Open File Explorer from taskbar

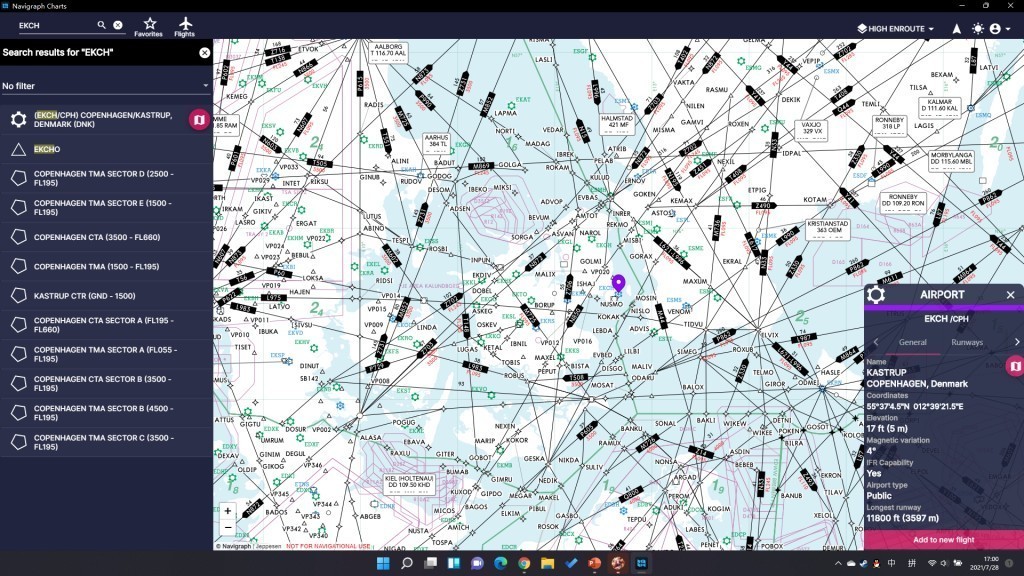pos(547,563)
